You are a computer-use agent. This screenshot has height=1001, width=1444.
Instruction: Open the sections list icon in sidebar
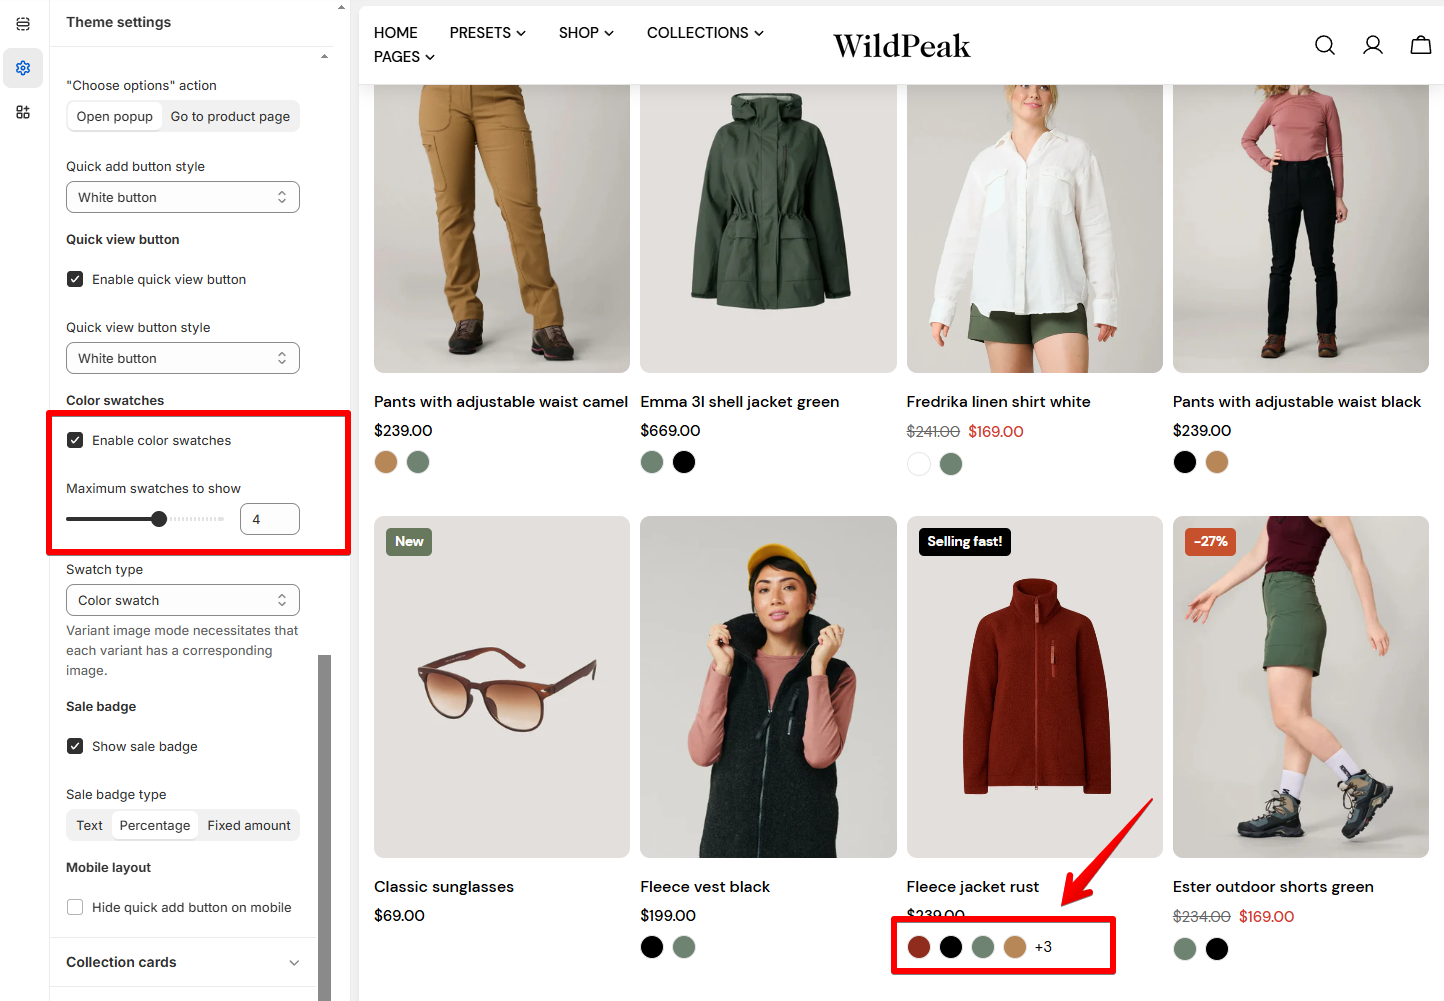[23, 24]
